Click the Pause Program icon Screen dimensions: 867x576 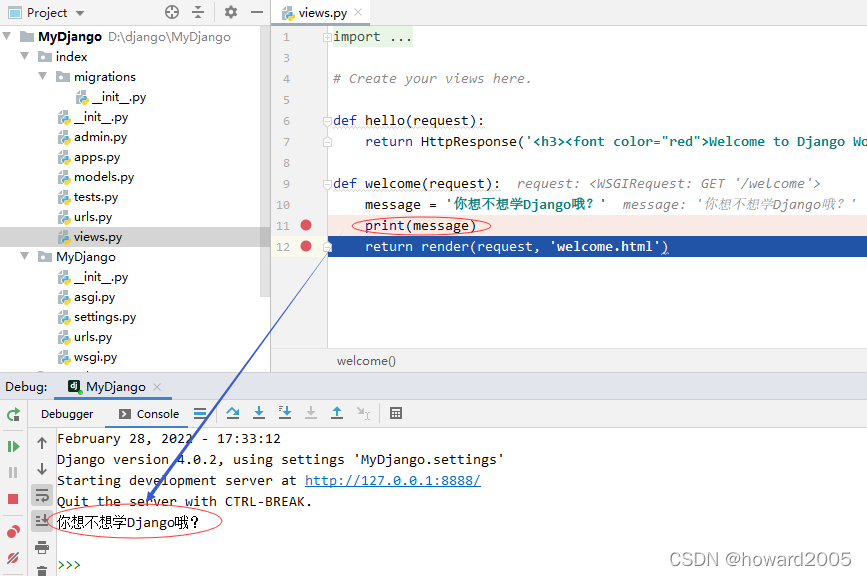click(x=13, y=473)
